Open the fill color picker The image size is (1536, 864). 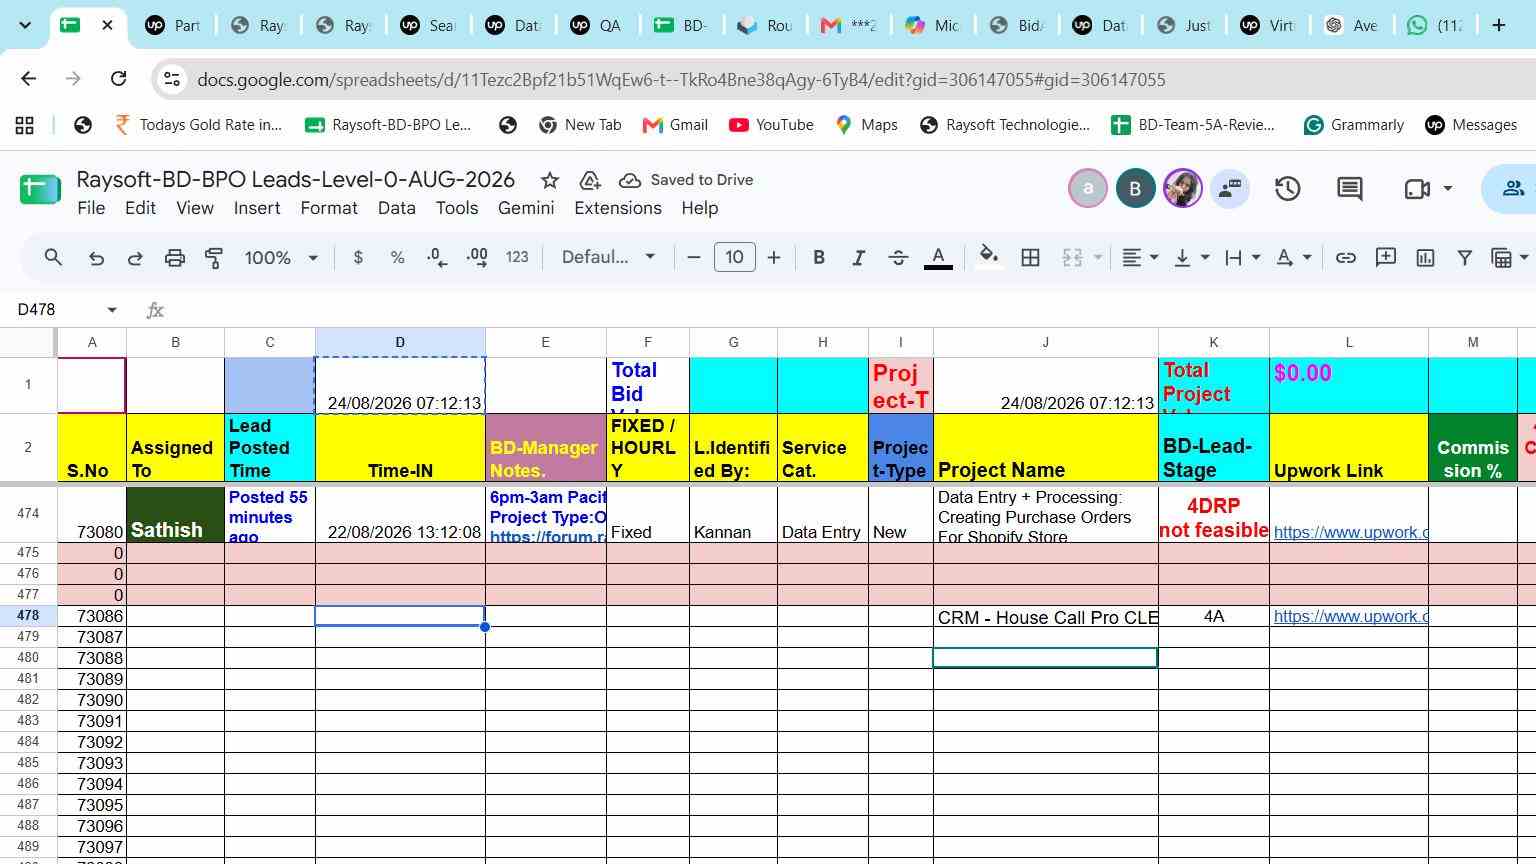988,257
